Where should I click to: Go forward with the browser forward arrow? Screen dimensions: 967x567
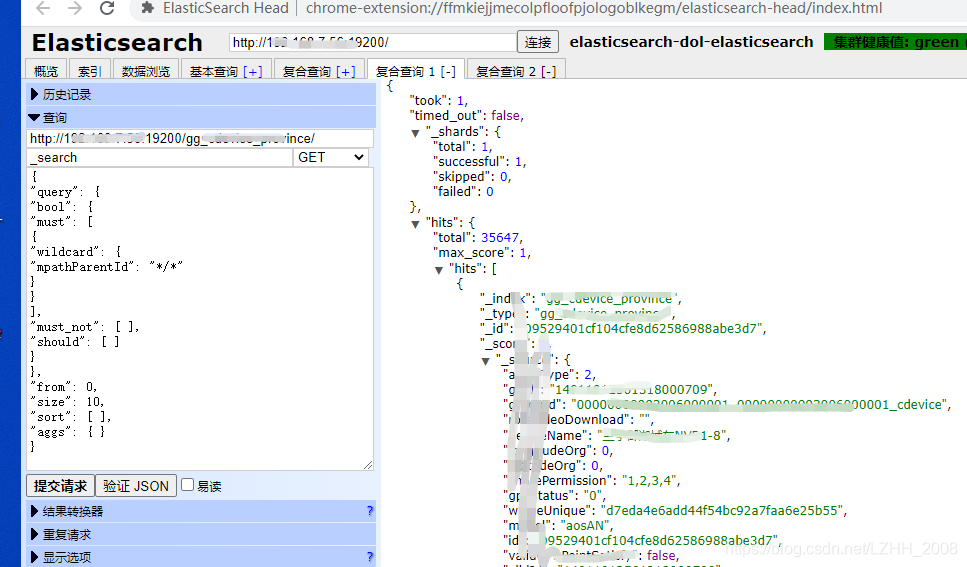(75, 8)
